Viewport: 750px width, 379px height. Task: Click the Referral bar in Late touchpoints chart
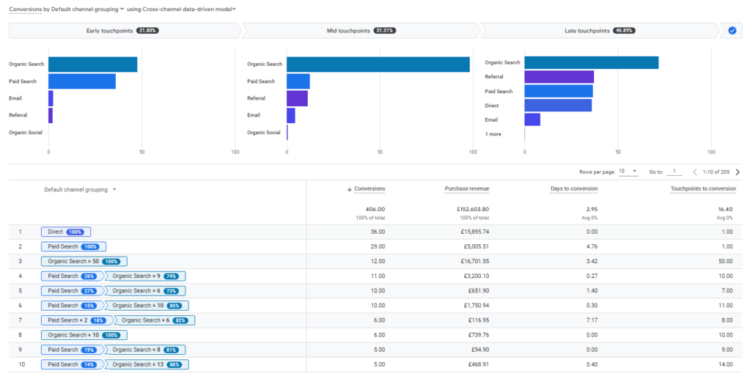point(559,77)
